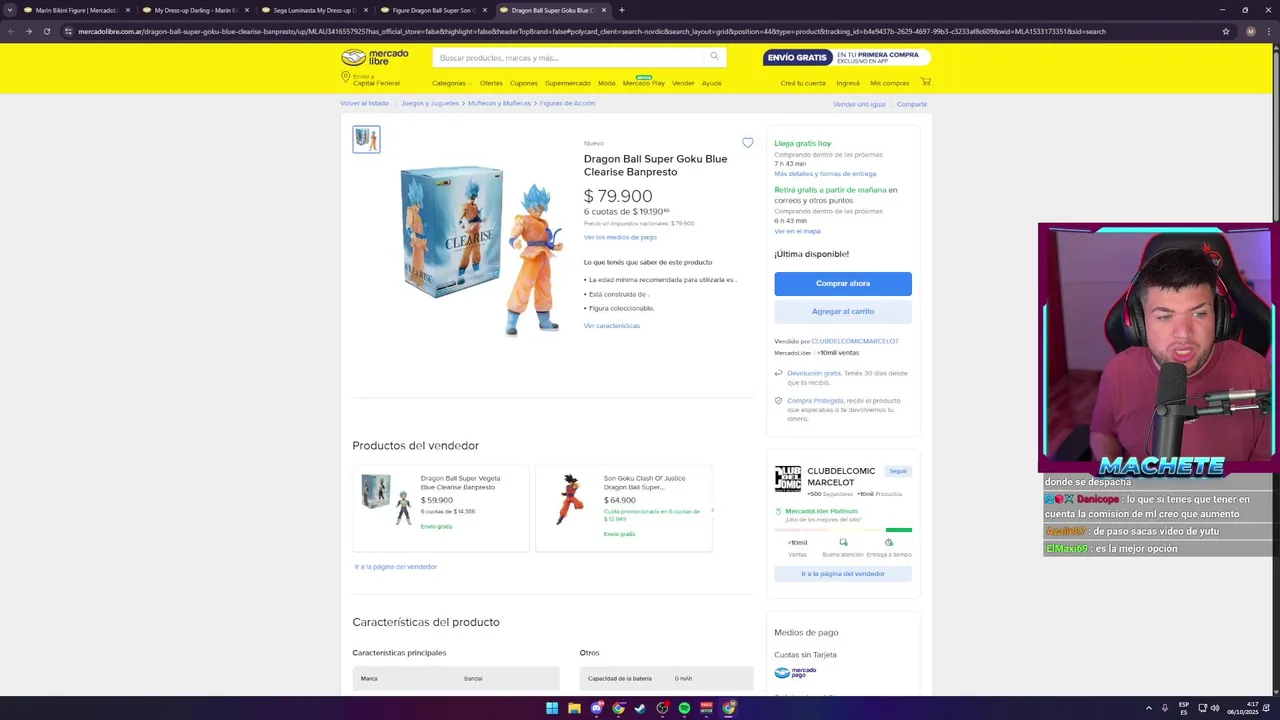Close the Marin Bikini Figure tab
1280x720 pixels.
coord(128,10)
